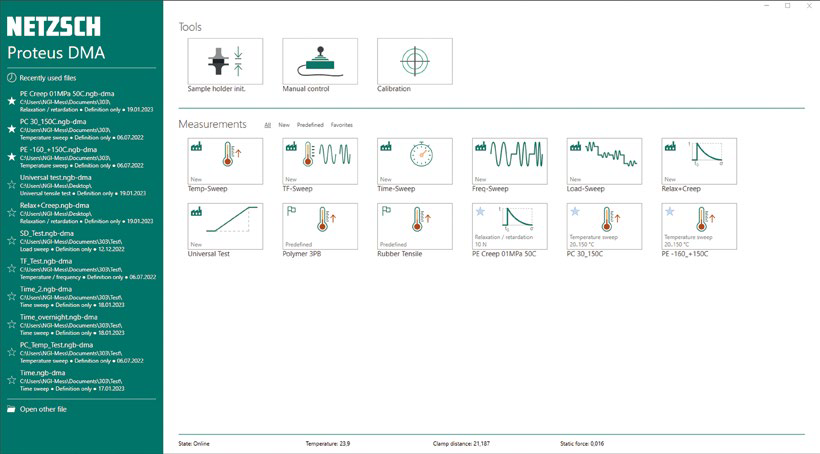The width and height of the screenshot is (820, 454).
Task: Open the predefined Polymer 3PB measurement
Action: point(320,226)
